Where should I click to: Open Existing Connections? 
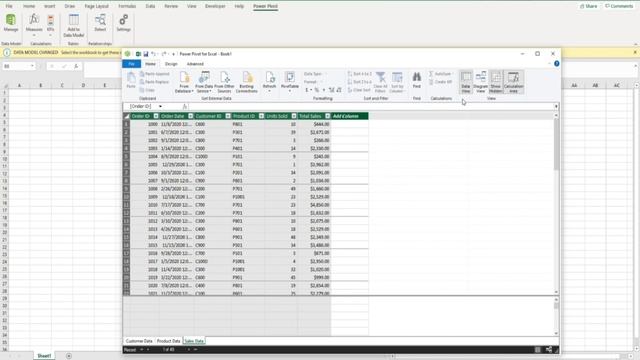point(247,82)
